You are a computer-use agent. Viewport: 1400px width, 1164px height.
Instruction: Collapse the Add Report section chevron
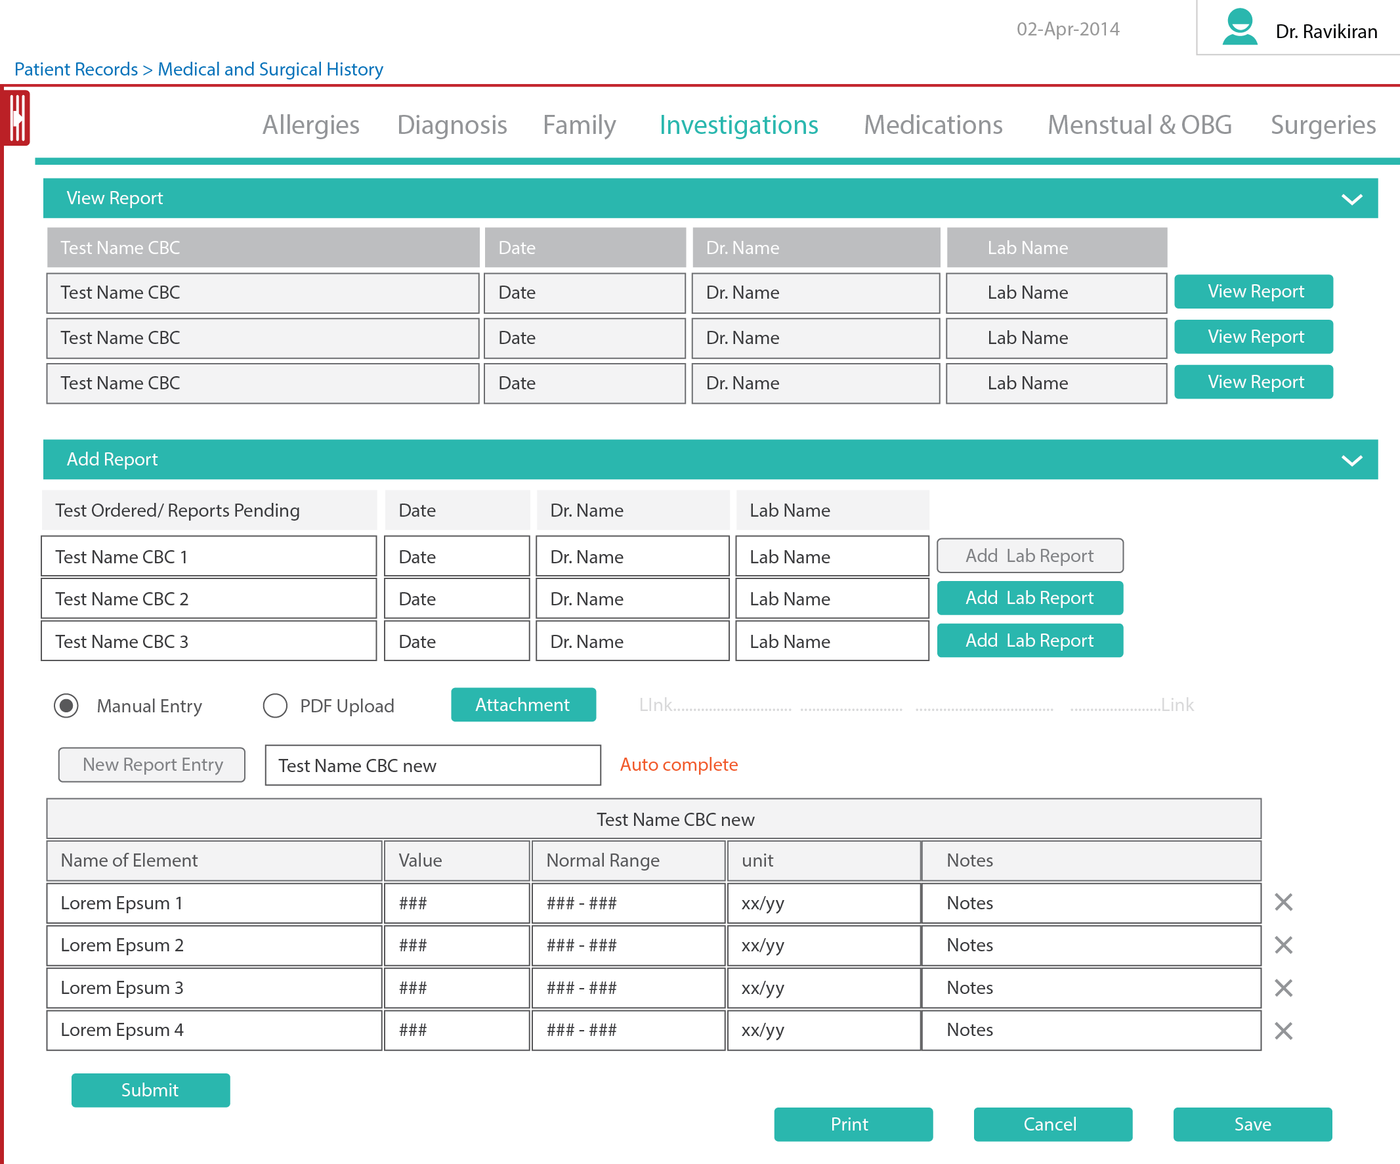click(1353, 460)
